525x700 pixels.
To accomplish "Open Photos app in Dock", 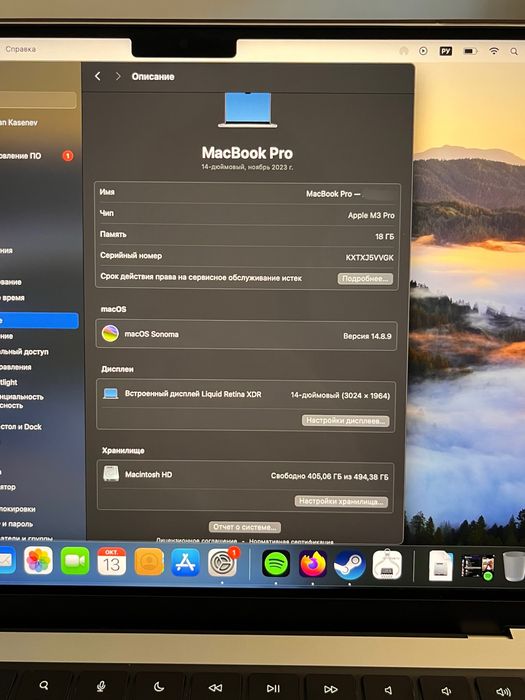I will click(x=38, y=561).
